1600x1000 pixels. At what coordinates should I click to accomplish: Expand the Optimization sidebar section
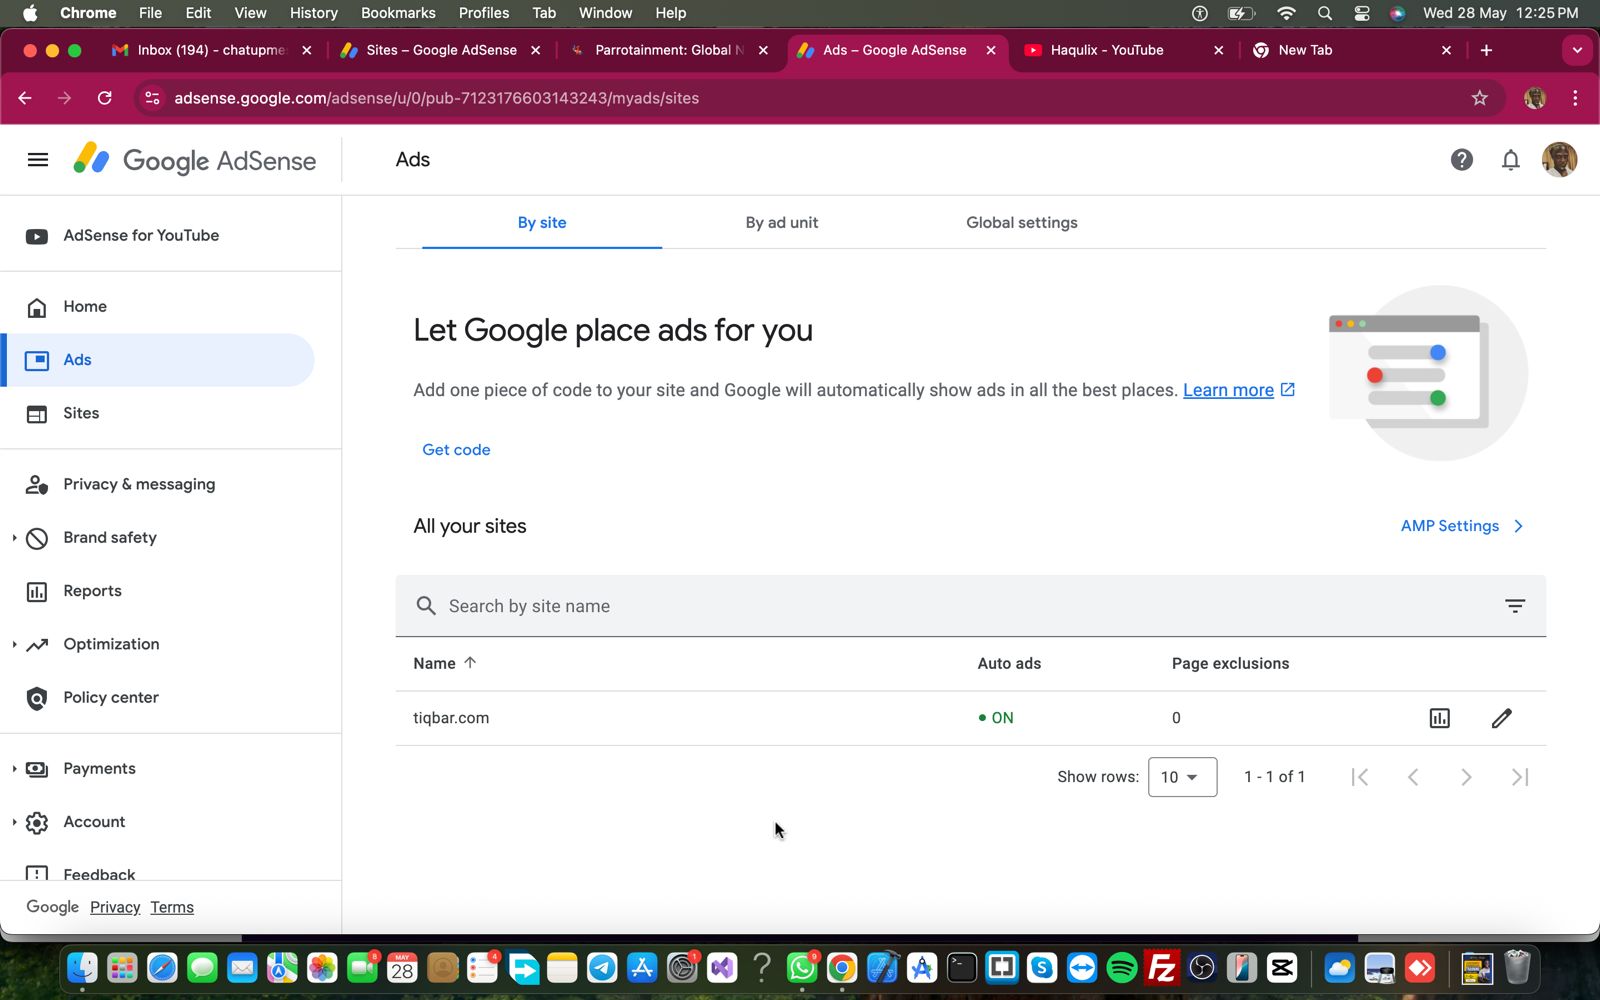(15, 645)
